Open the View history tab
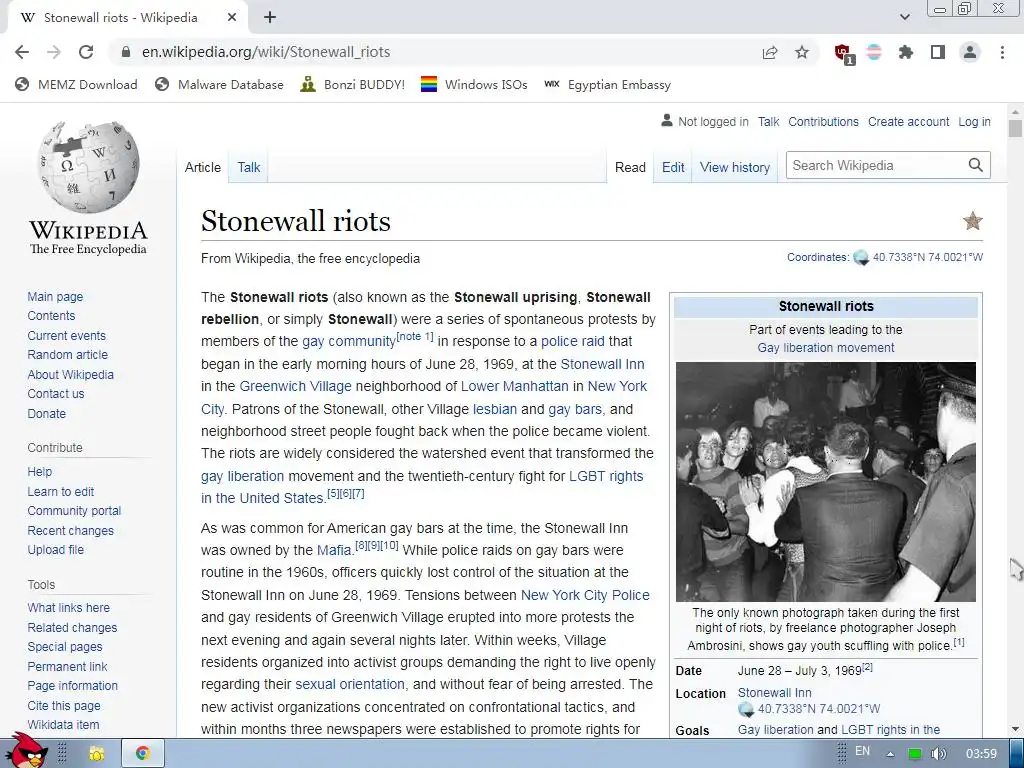Viewport: 1024px width, 768px height. (735, 167)
